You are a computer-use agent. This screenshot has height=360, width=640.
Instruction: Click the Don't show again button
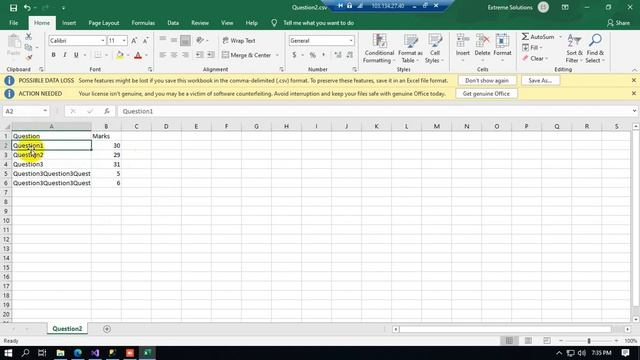487,80
